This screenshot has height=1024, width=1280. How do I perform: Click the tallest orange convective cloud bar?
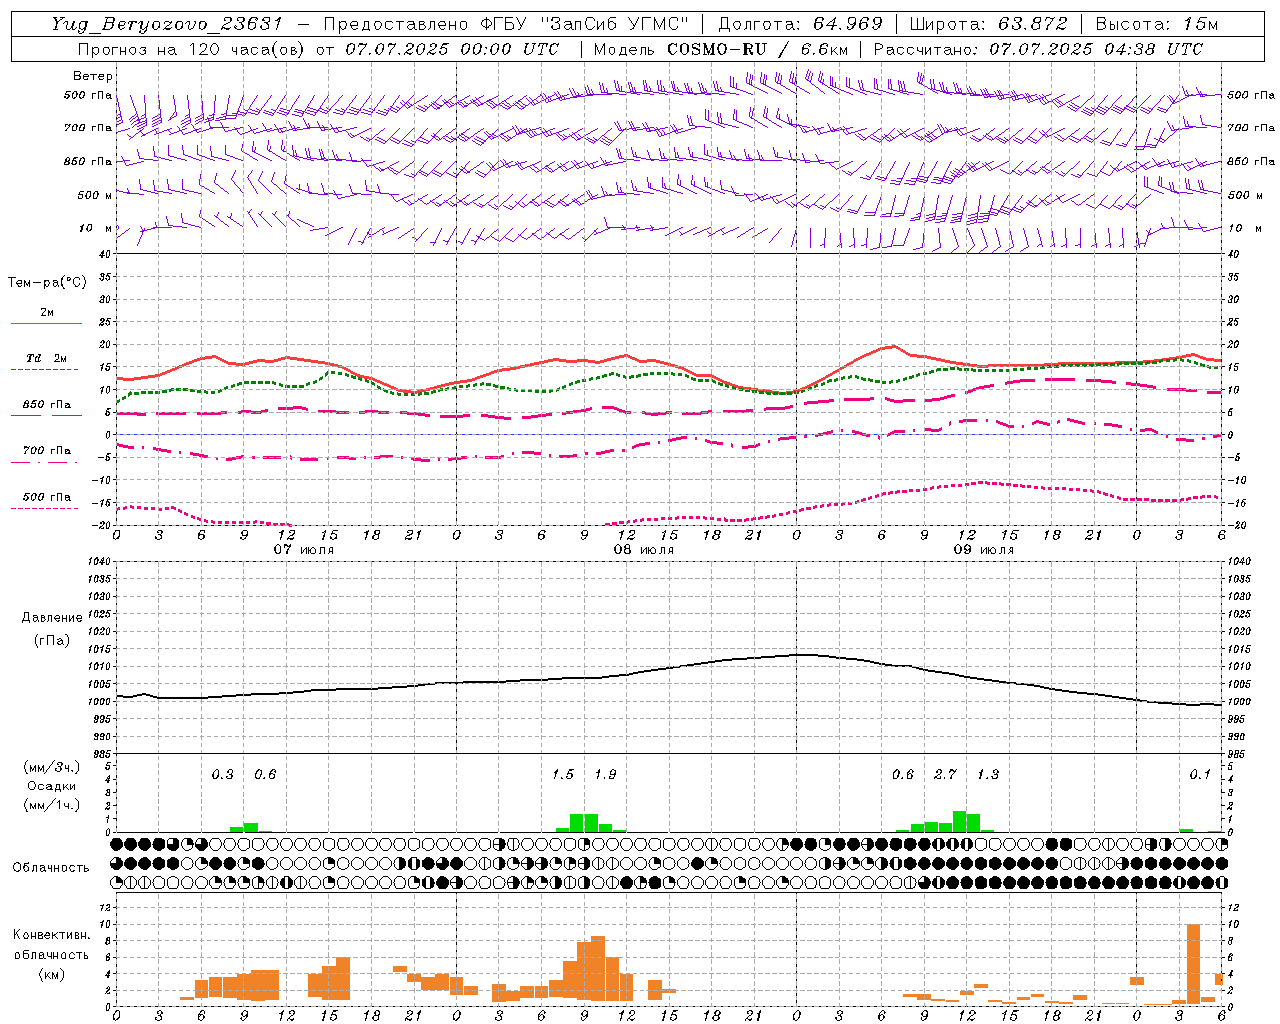click(1193, 964)
